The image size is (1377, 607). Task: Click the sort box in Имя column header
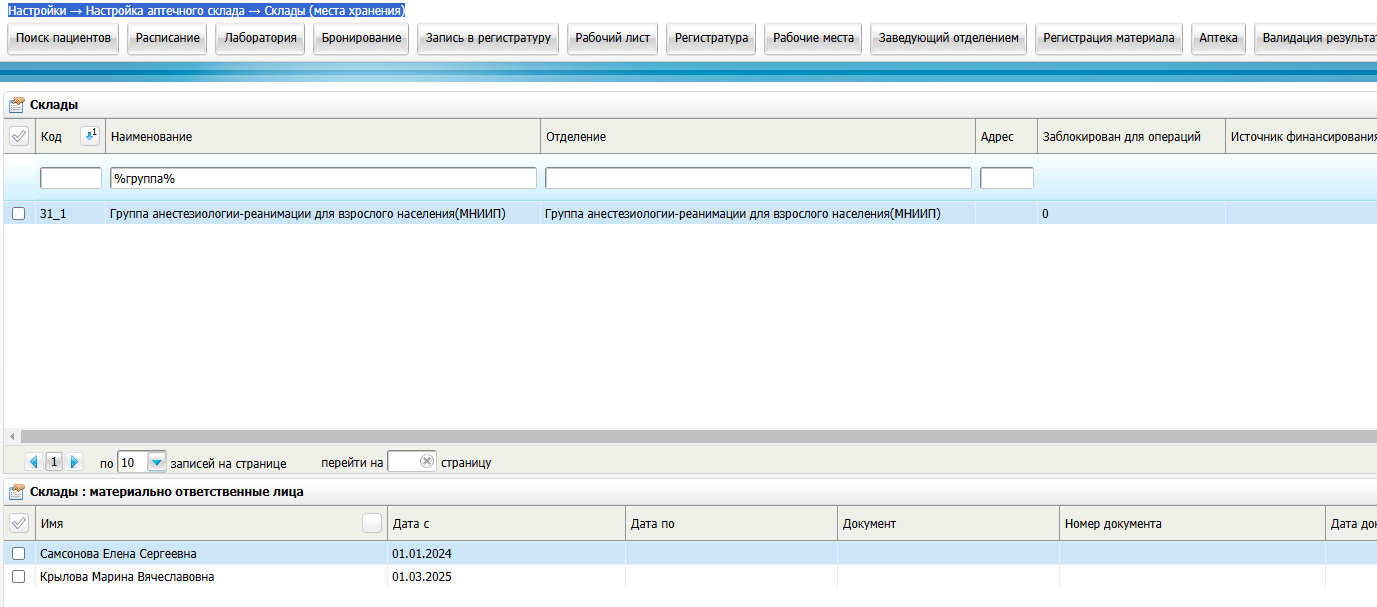tap(372, 523)
